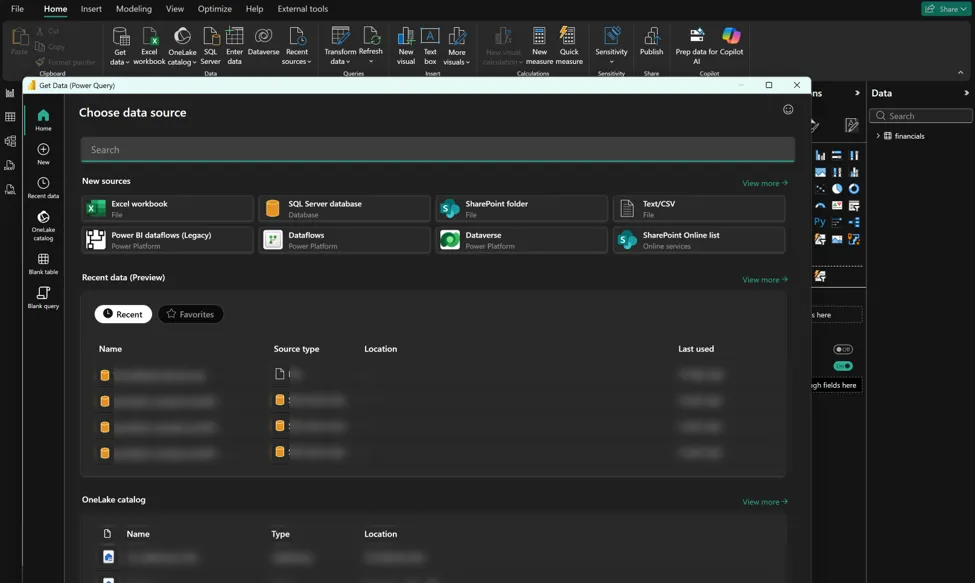Open the Get data ribbon button
This screenshot has height=583, width=975.
click(120, 46)
